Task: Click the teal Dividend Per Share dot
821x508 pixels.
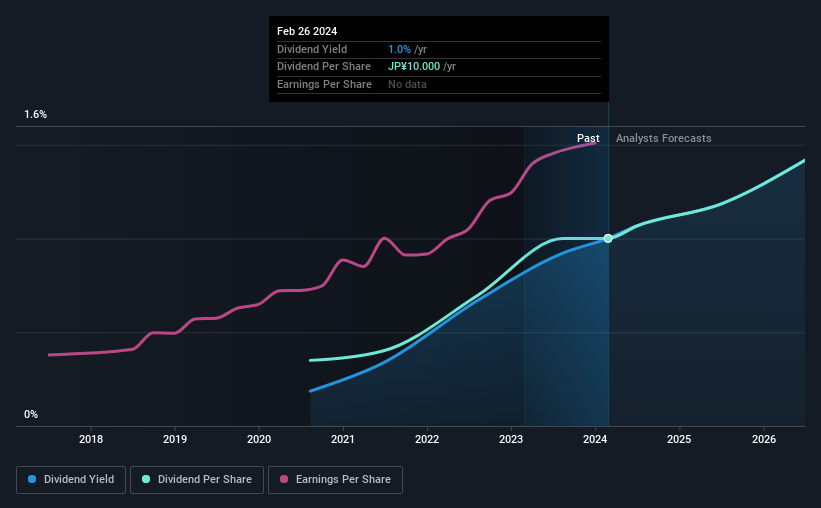Action: click(x=146, y=479)
